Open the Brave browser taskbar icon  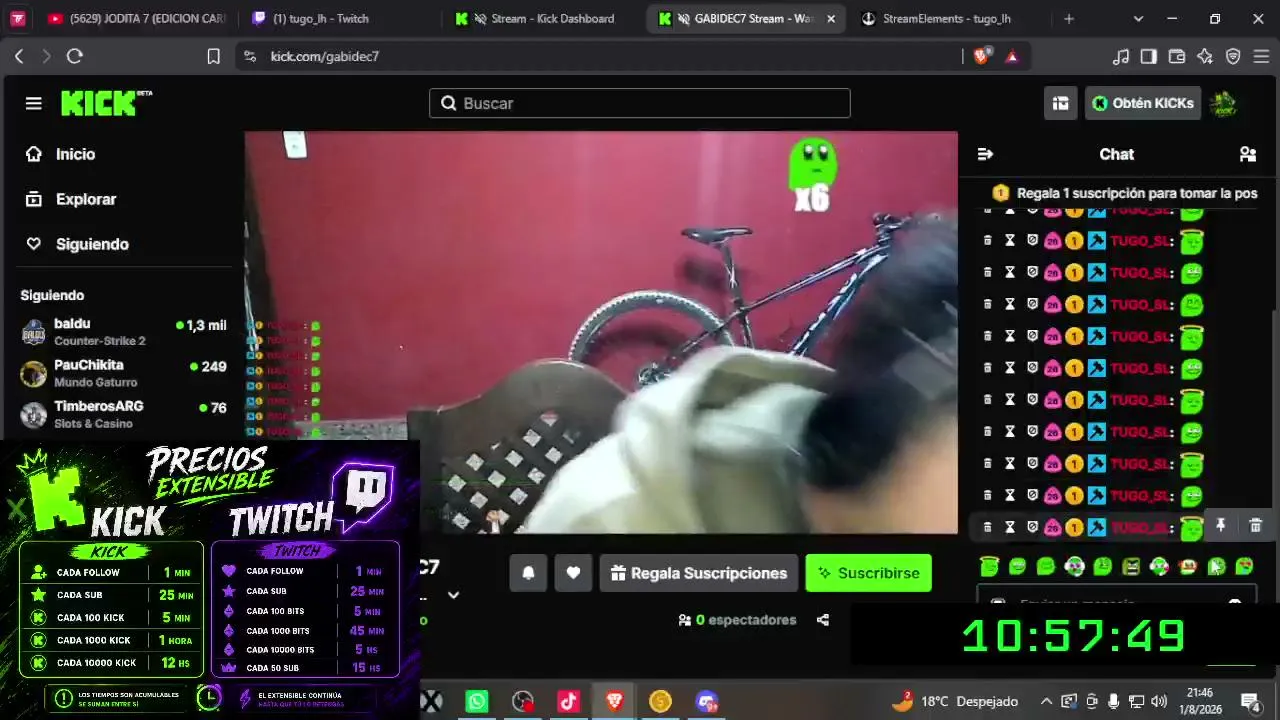(x=615, y=701)
